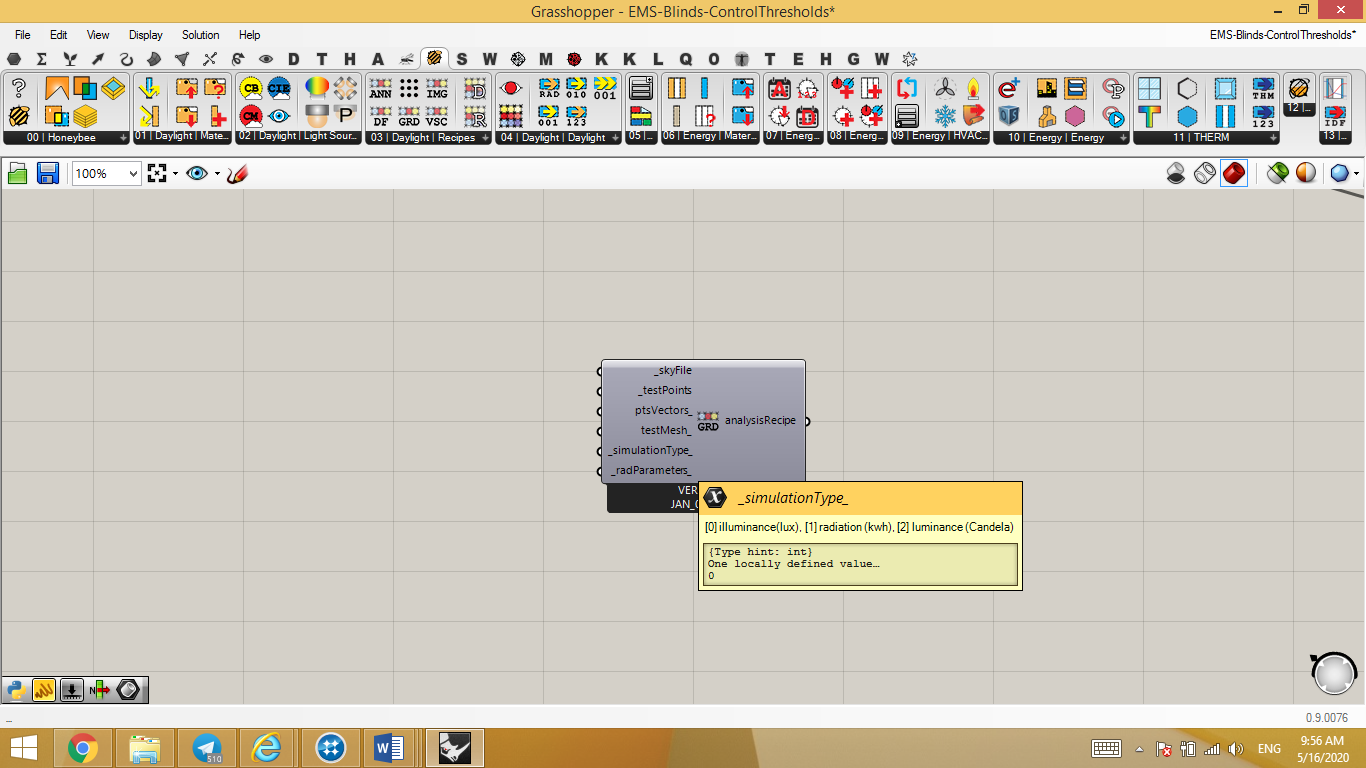
Task: Click the save document floppy icon
Action: (x=47, y=173)
